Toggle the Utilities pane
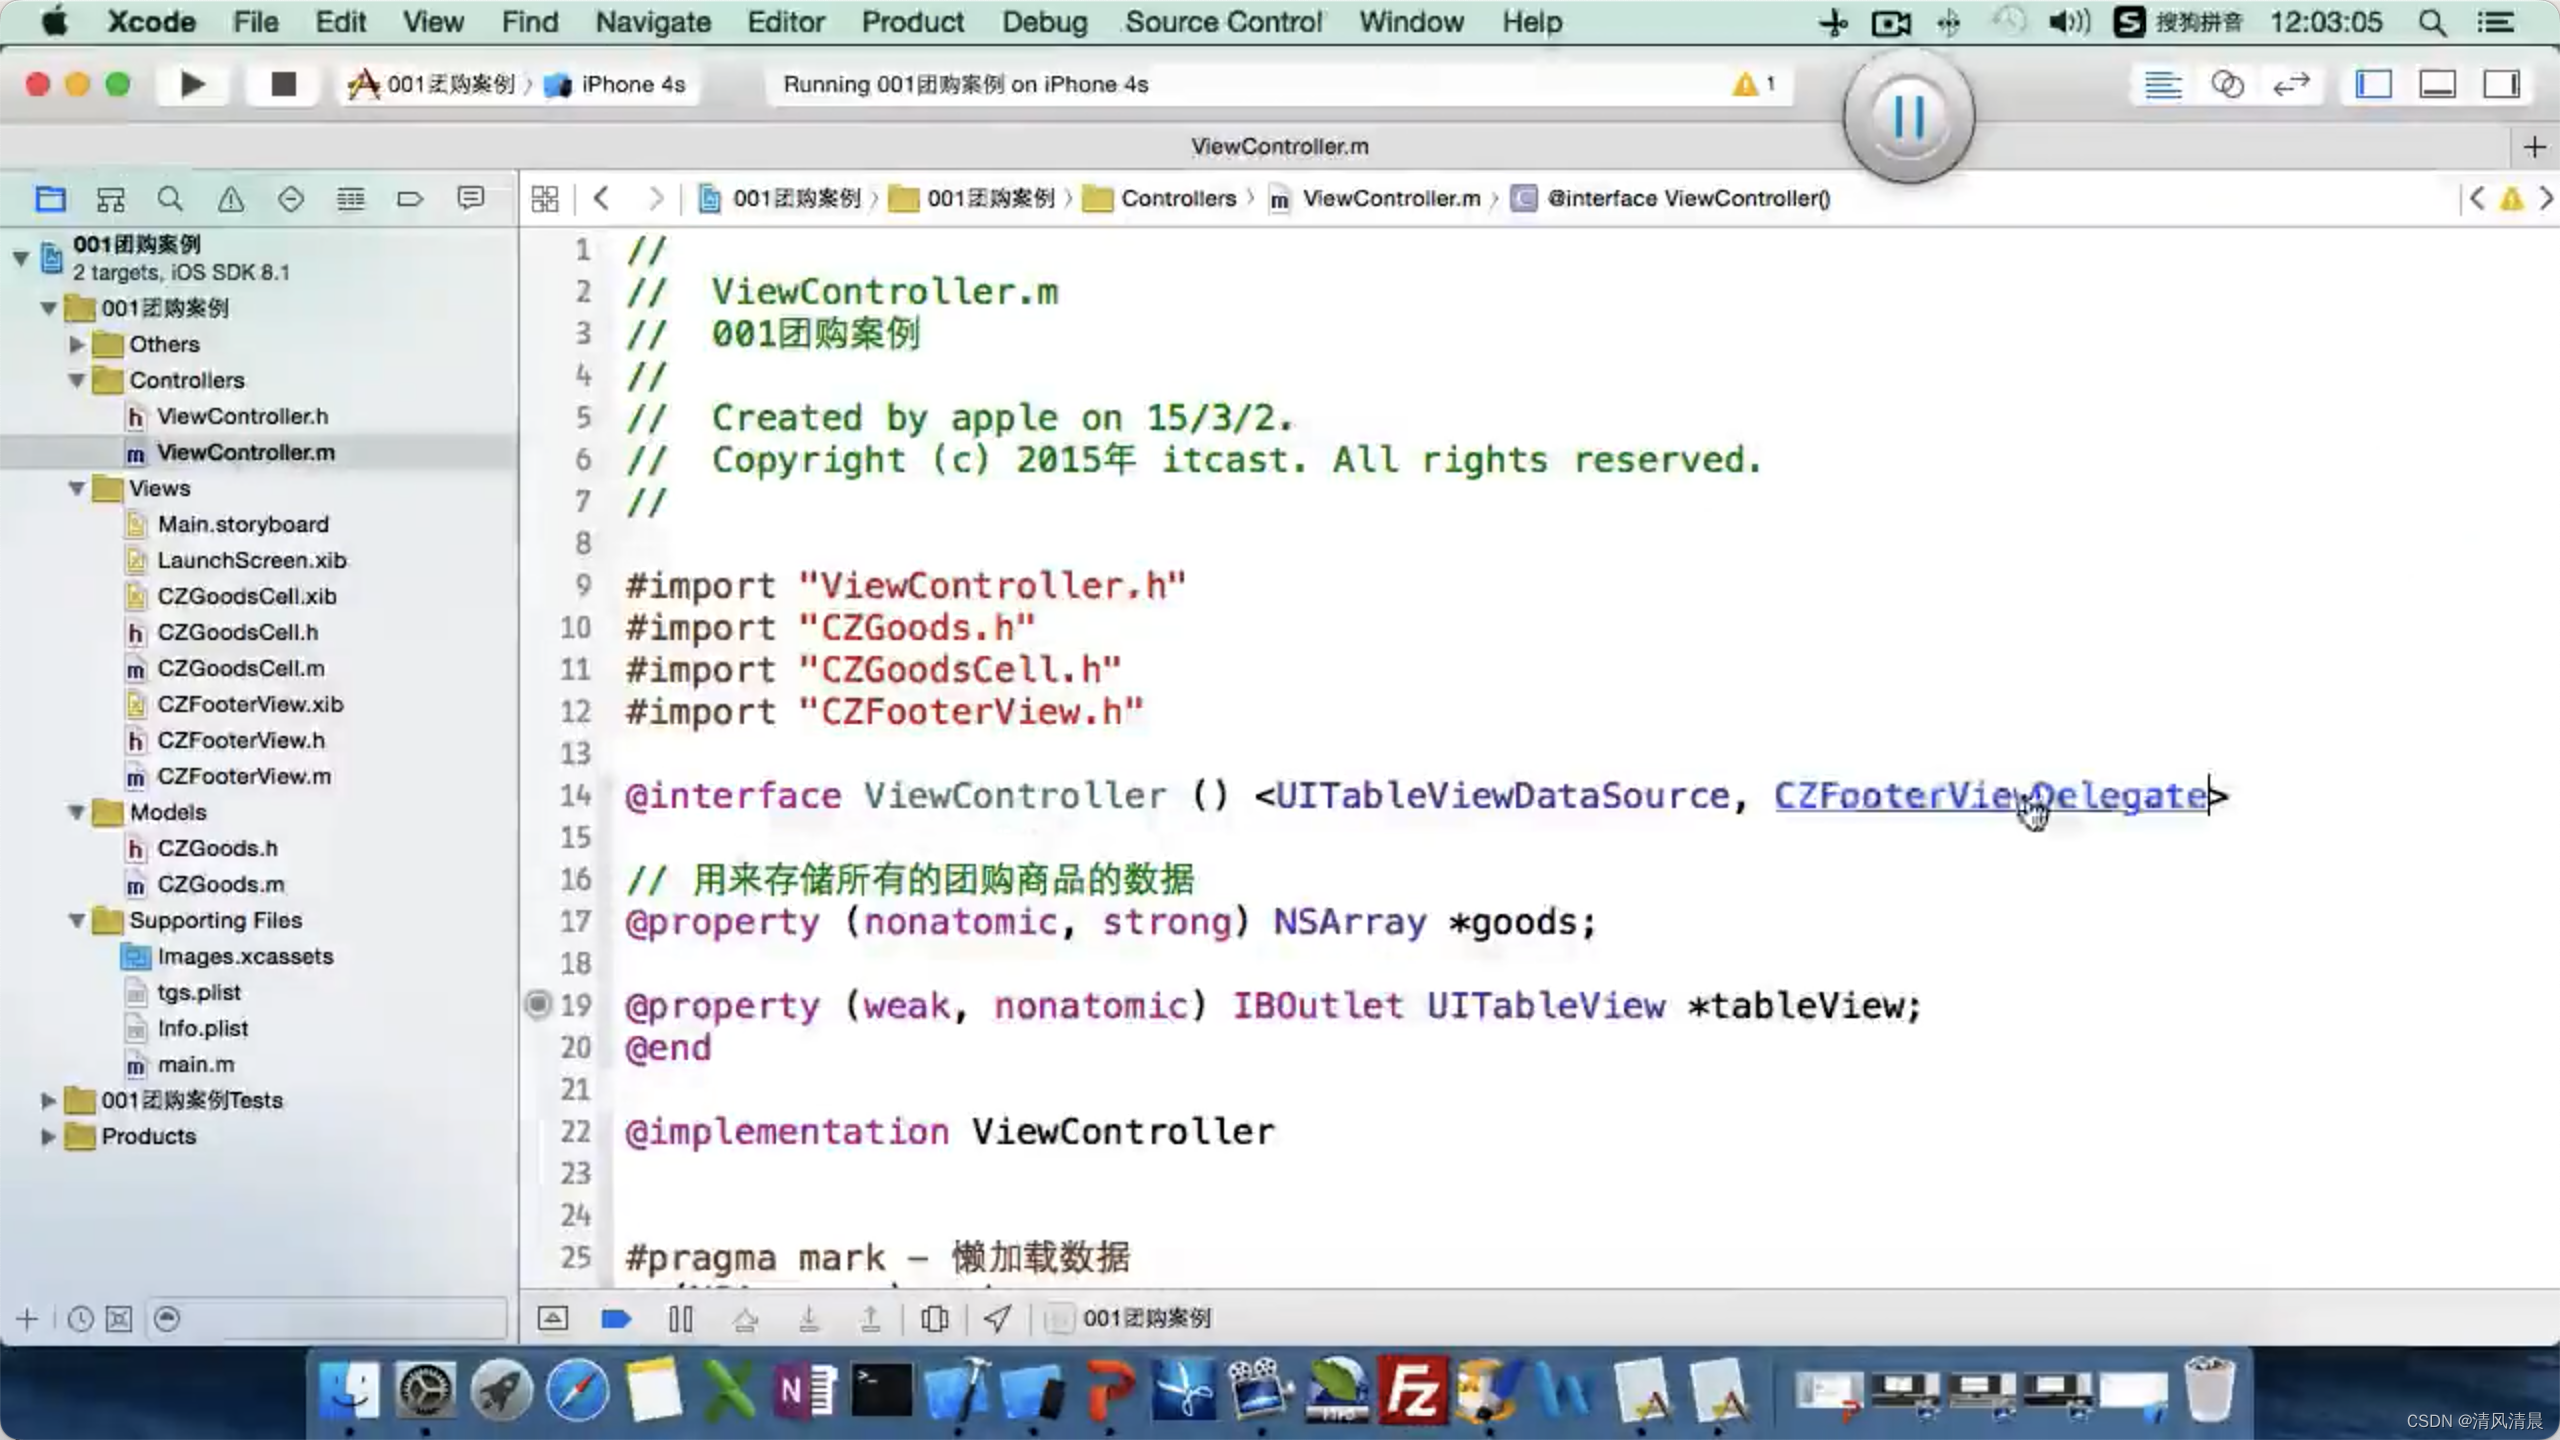2560x1440 pixels. pyautogui.click(x=2501, y=85)
